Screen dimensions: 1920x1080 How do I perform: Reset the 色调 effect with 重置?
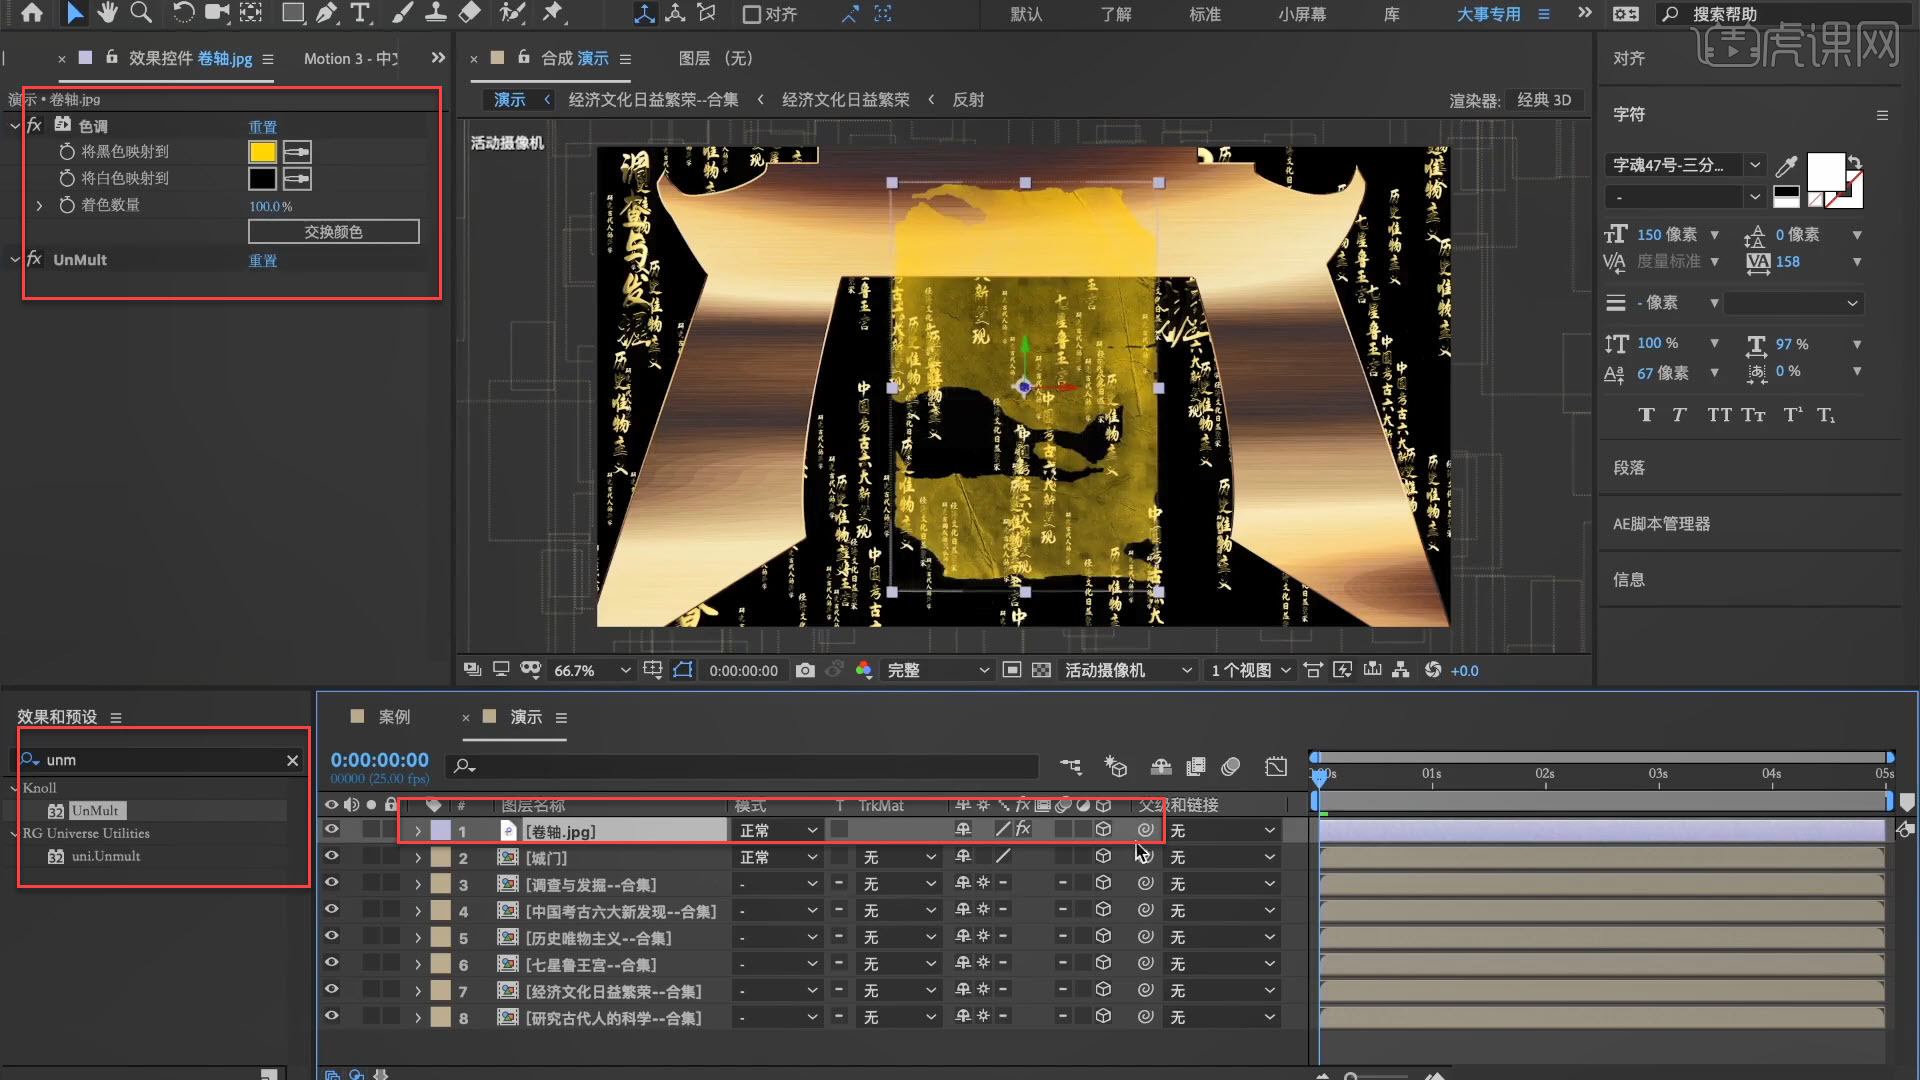[263, 127]
